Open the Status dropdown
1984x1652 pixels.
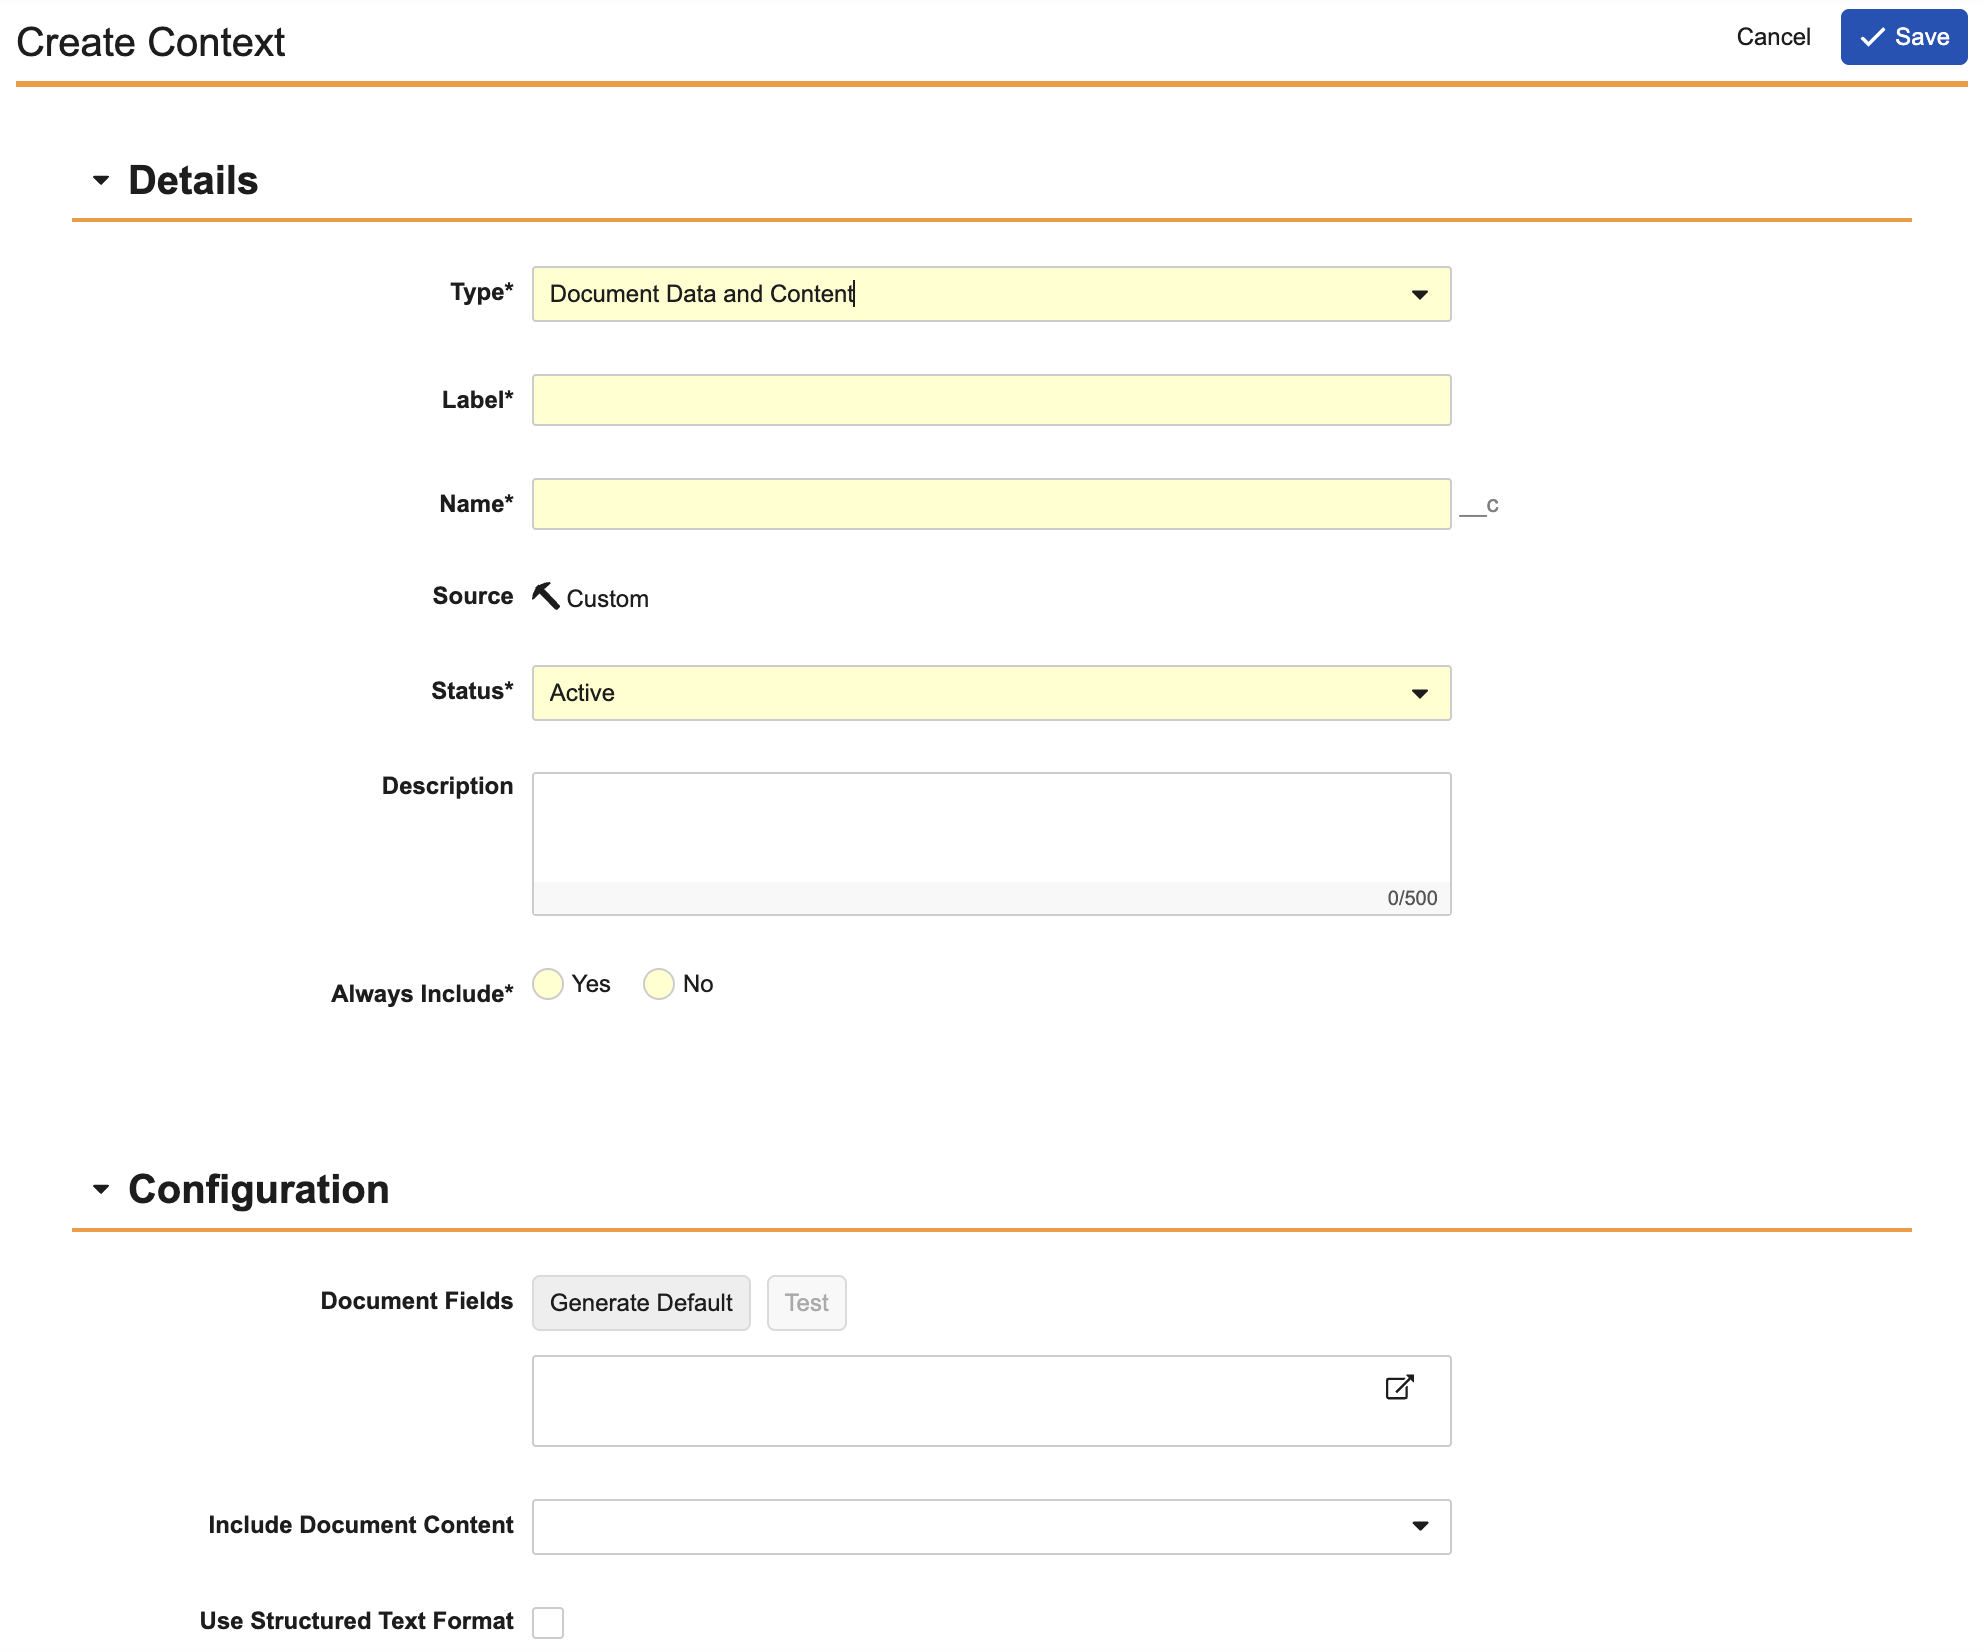click(990, 693)
